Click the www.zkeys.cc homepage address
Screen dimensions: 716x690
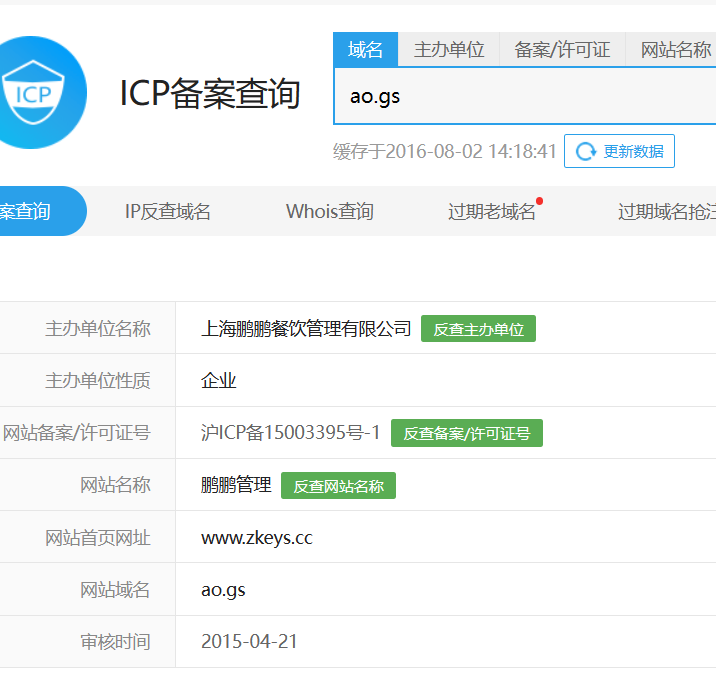257,538
